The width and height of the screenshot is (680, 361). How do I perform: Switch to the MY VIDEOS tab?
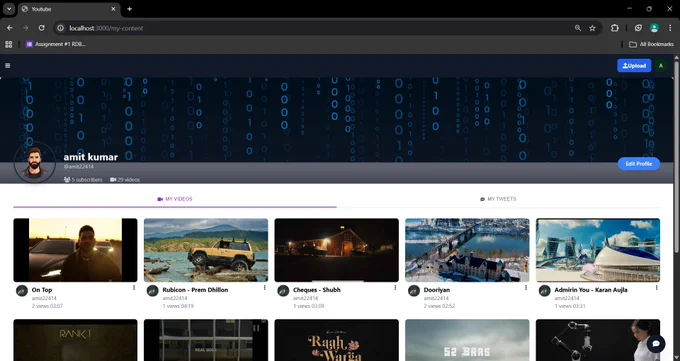tap(175, 199)
